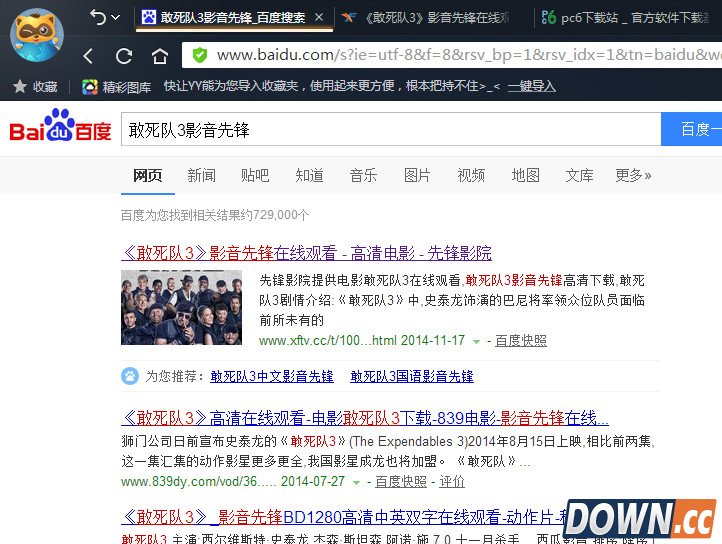The height and width of the screenshot is (544, 722).
Task: Click the blue 百度一下 search button
Action: [692, 129]
